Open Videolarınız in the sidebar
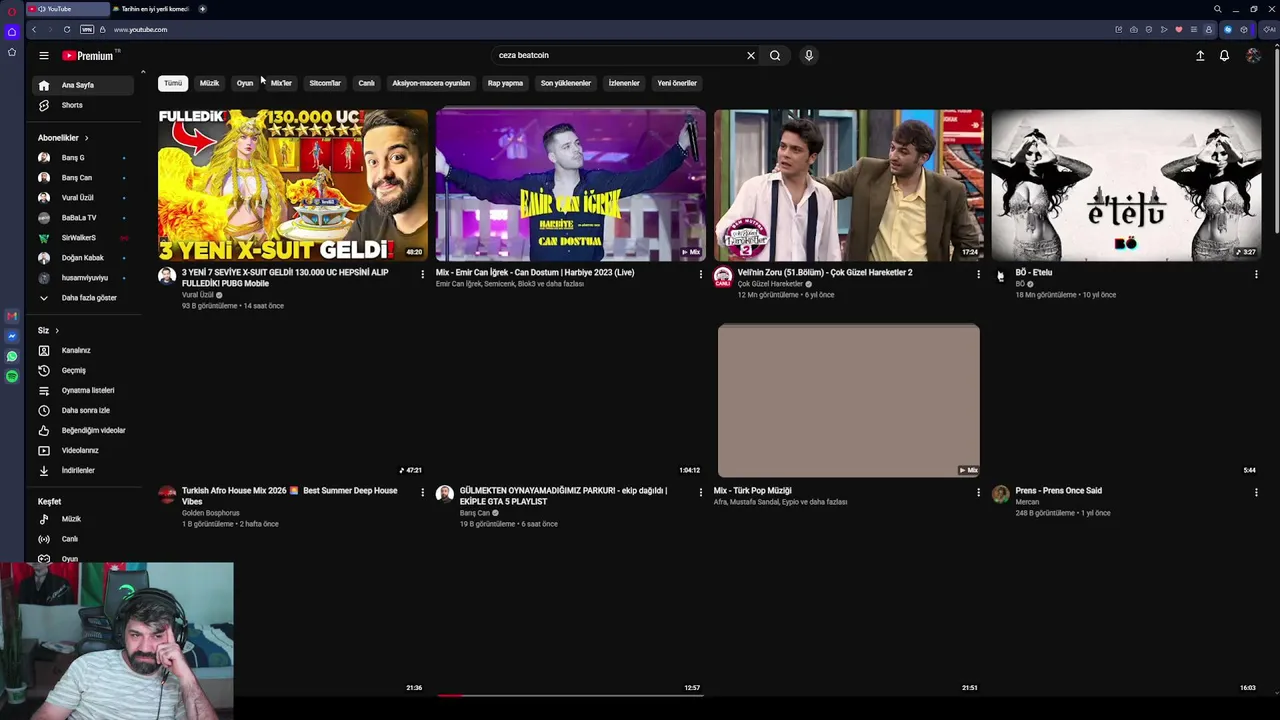The image size is (1280, 720). pos(82,450)
